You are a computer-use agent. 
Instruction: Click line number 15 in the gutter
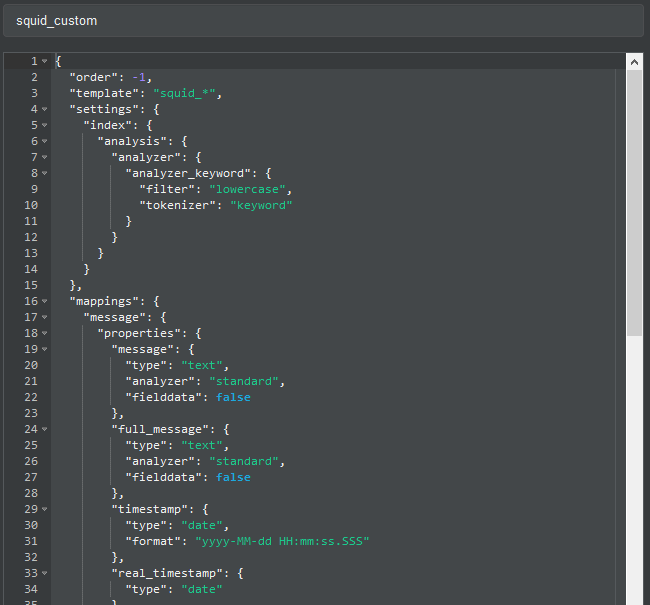click(31, 285)
